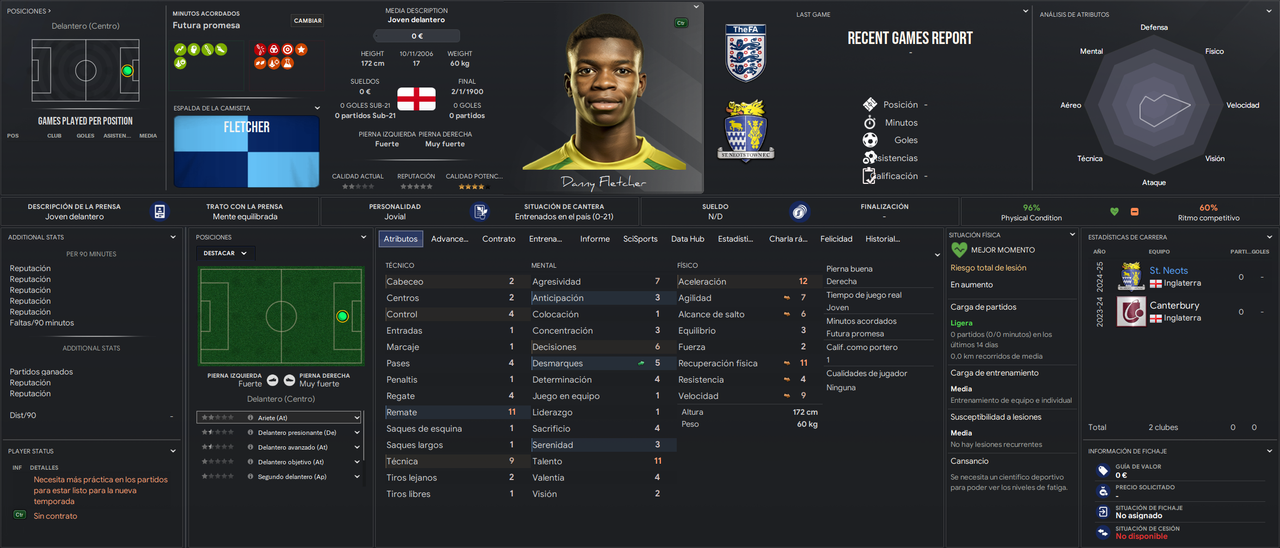Click the Cambiar button
Image resolution: width=1280 pixels, height=548 pixels.
[307, 20]
